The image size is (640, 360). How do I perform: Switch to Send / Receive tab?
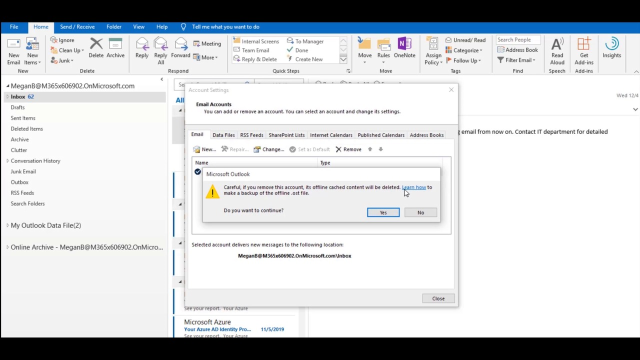pos(77,27)
